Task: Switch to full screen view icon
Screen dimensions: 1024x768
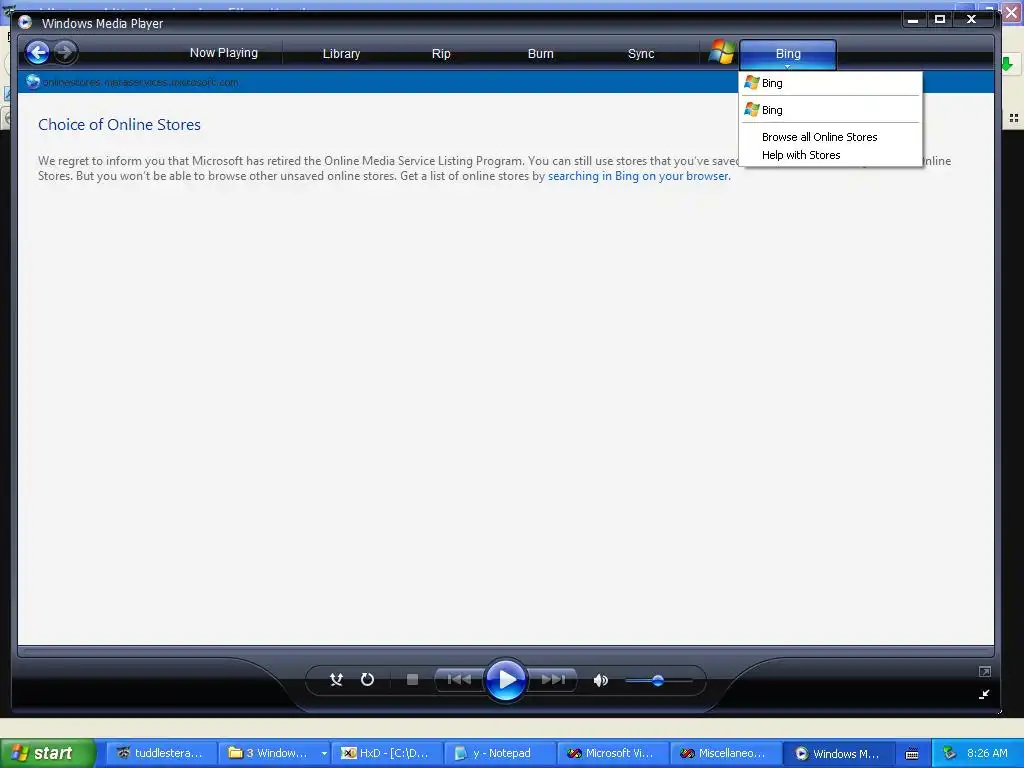Action: [x=985, y=671]
